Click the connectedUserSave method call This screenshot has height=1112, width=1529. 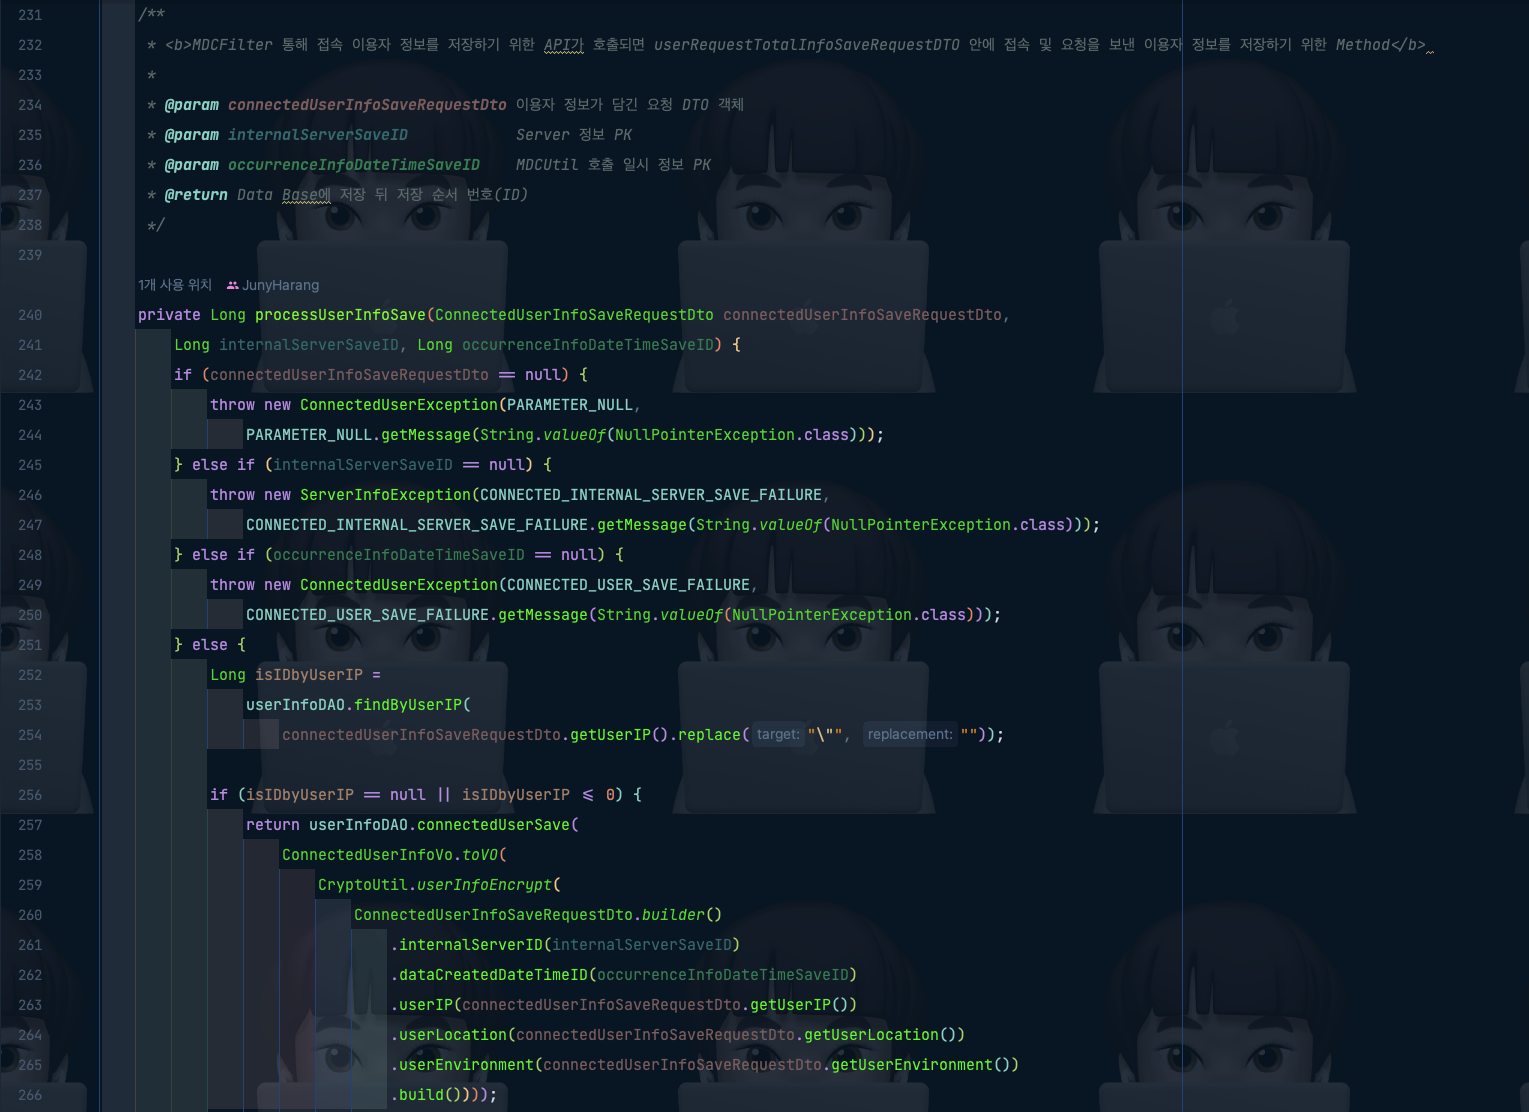point(493,825)
